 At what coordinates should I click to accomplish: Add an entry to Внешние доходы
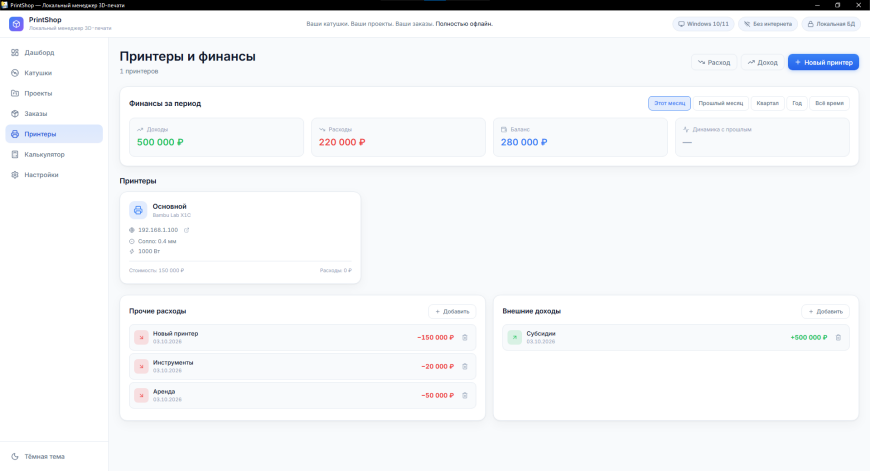[826, 311]
